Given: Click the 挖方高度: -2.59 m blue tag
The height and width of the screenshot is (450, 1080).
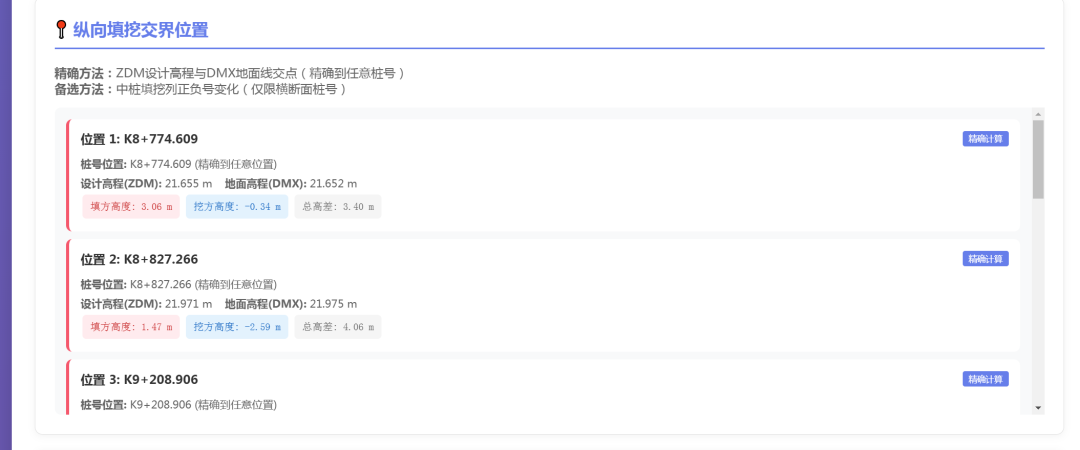Looking at the screenshot, I should (x=237, y=327).
